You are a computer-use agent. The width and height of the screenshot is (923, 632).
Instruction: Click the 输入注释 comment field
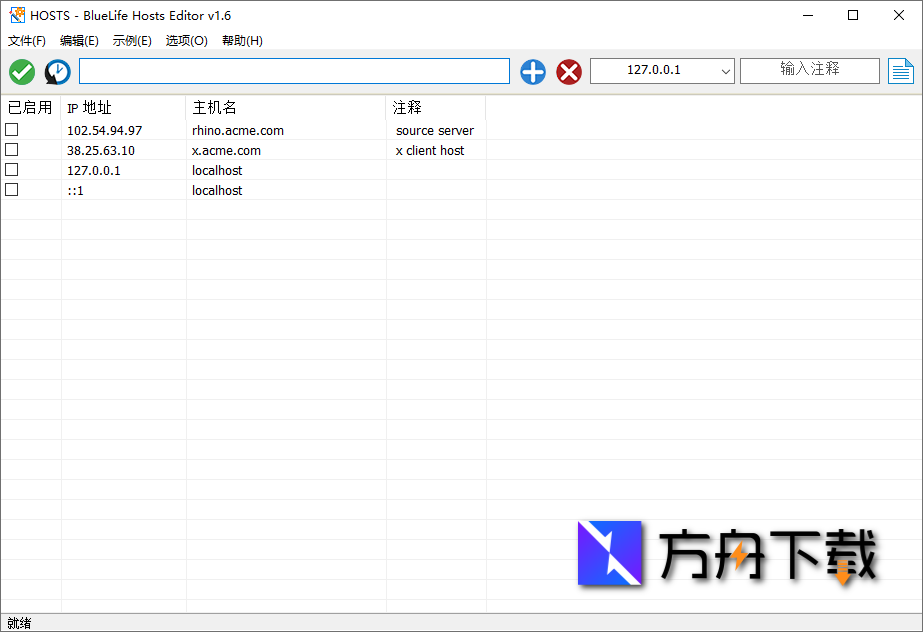pyautogui.click(x=809, y=70)
